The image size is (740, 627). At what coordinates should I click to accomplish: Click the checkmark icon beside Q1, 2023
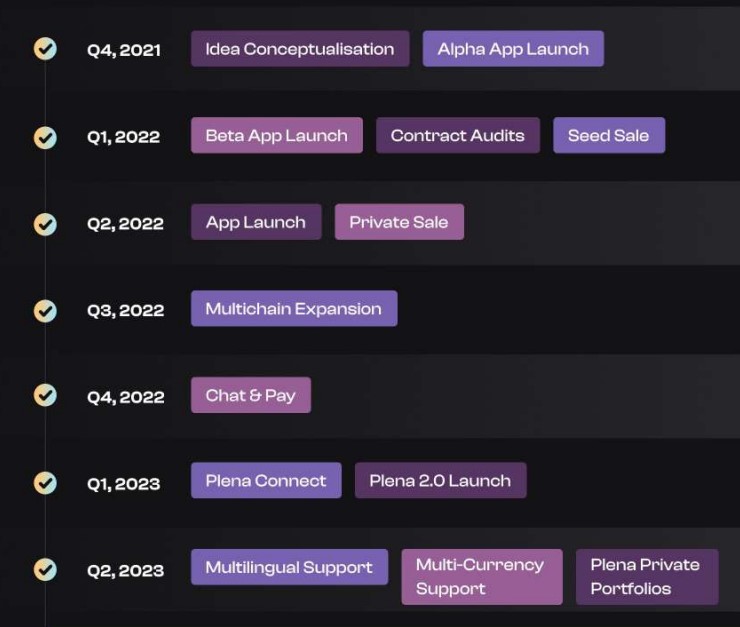pos(45,483)
